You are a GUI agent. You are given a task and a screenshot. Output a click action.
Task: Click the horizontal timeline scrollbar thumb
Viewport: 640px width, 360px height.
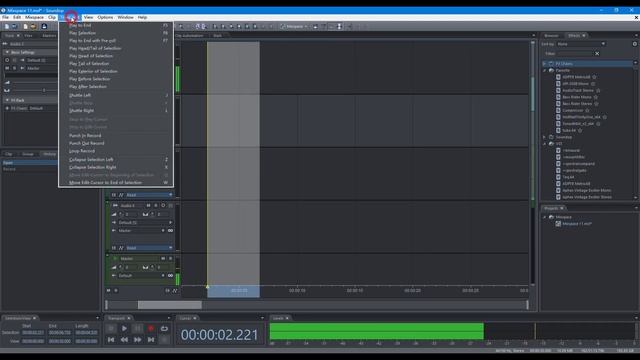coord(169,305)
